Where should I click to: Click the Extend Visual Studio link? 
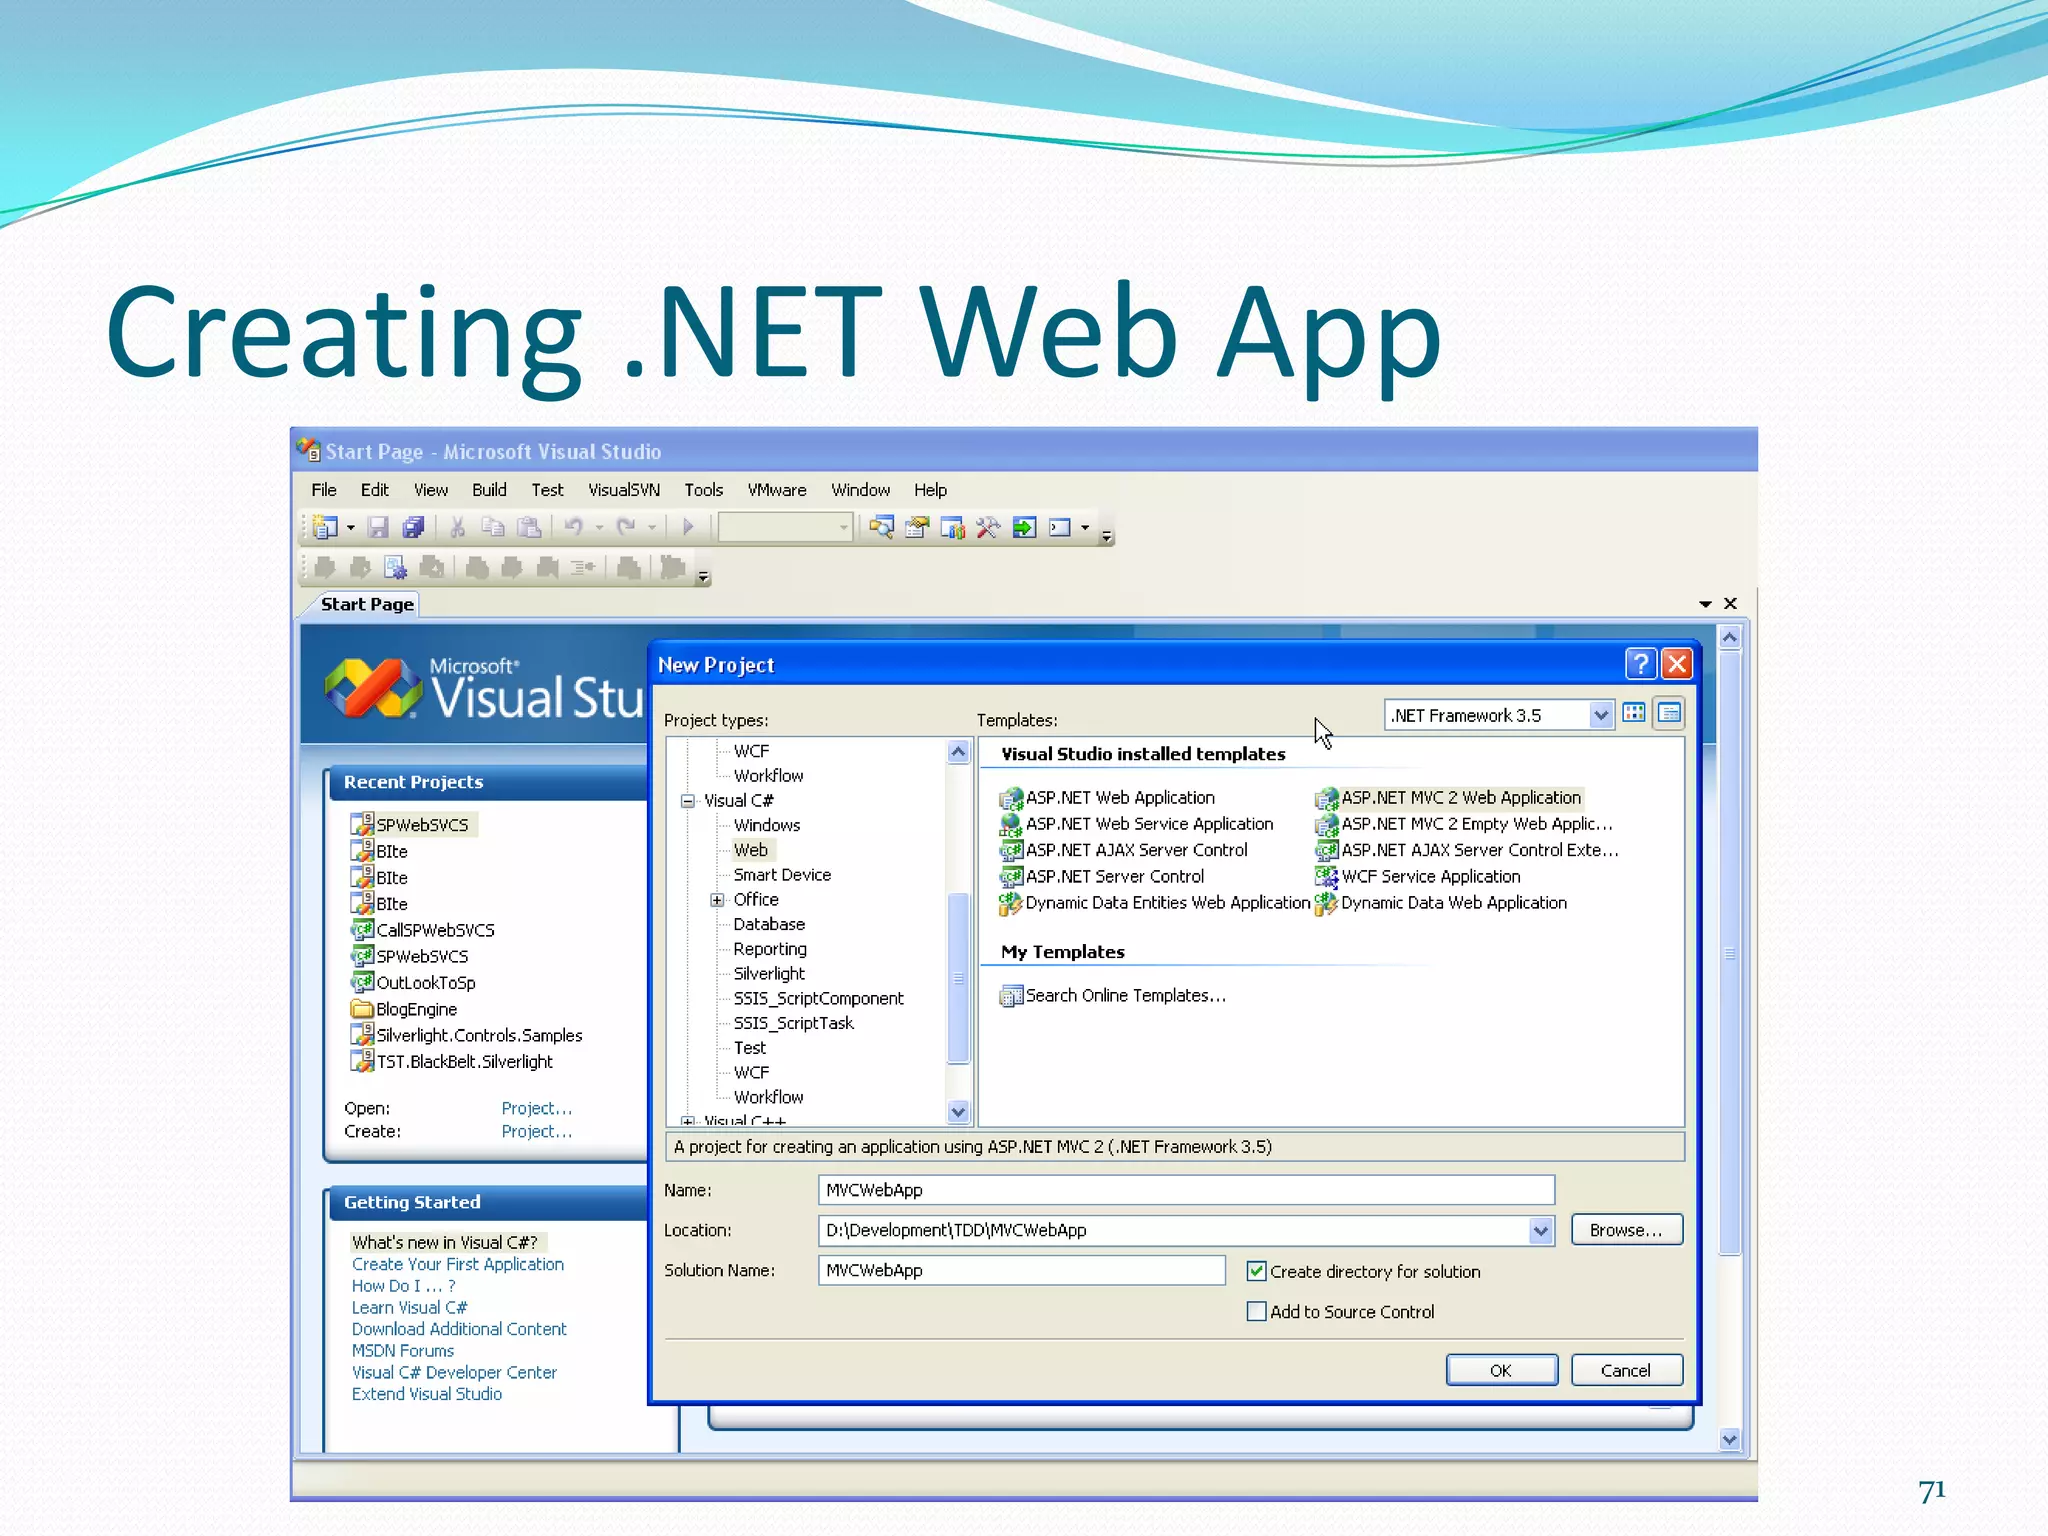pos(427,1394)
